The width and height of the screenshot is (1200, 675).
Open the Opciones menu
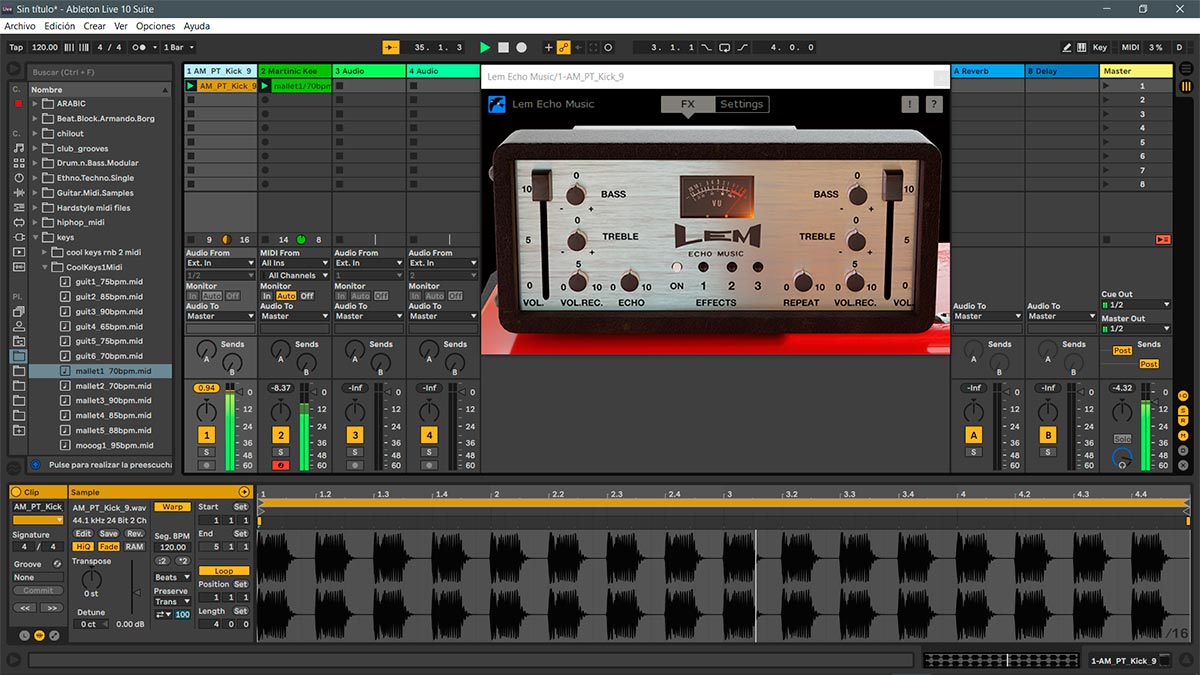[155, 26]
